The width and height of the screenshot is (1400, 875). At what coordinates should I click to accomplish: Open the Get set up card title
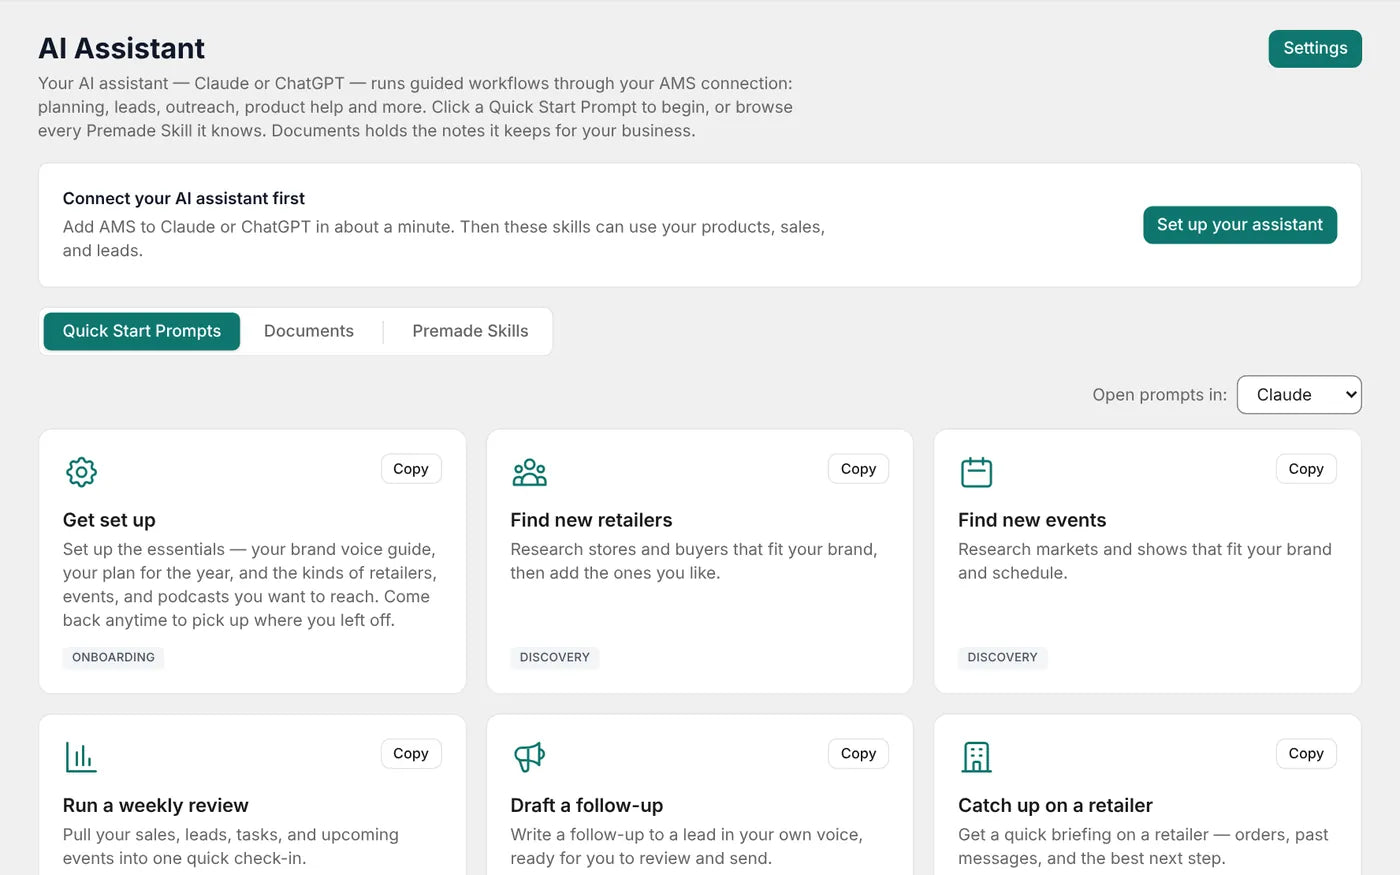[109, 520]
